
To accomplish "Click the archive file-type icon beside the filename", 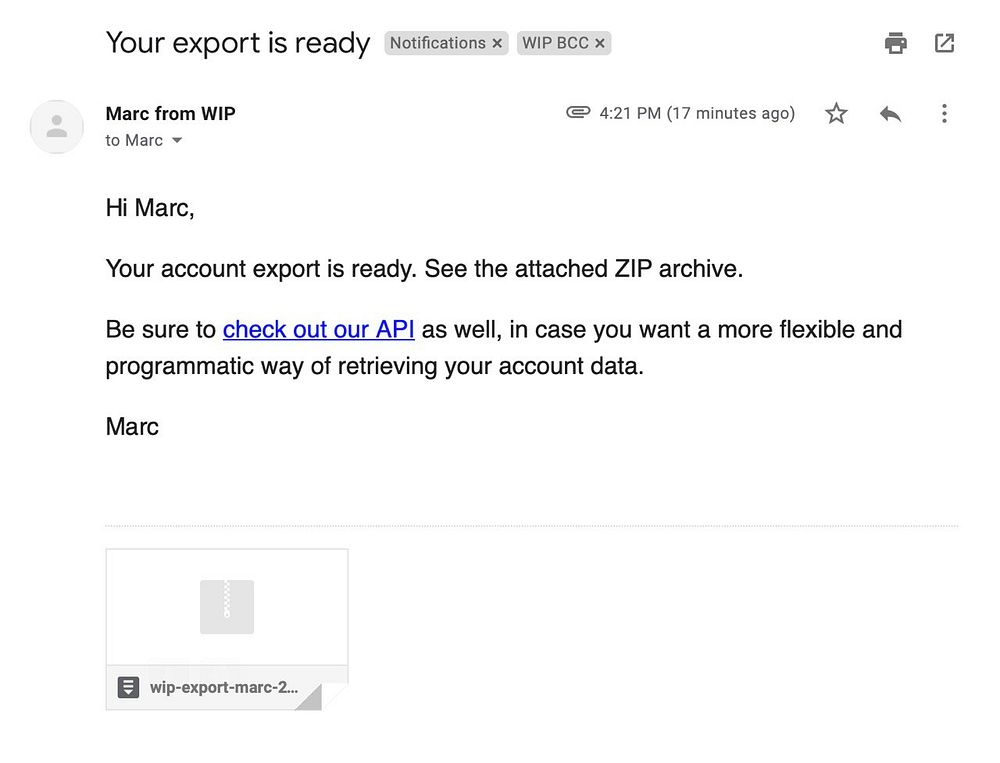I will (128, 688).
